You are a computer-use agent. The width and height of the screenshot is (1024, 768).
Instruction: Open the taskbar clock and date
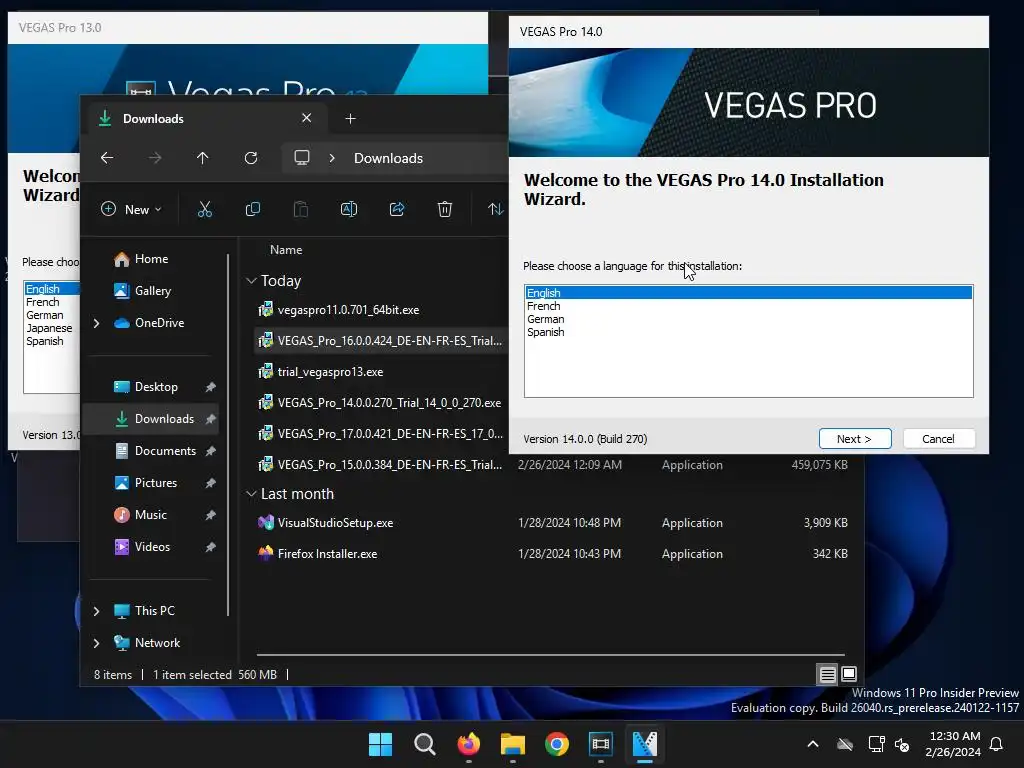pyautogui.click(x=953, y=744)
